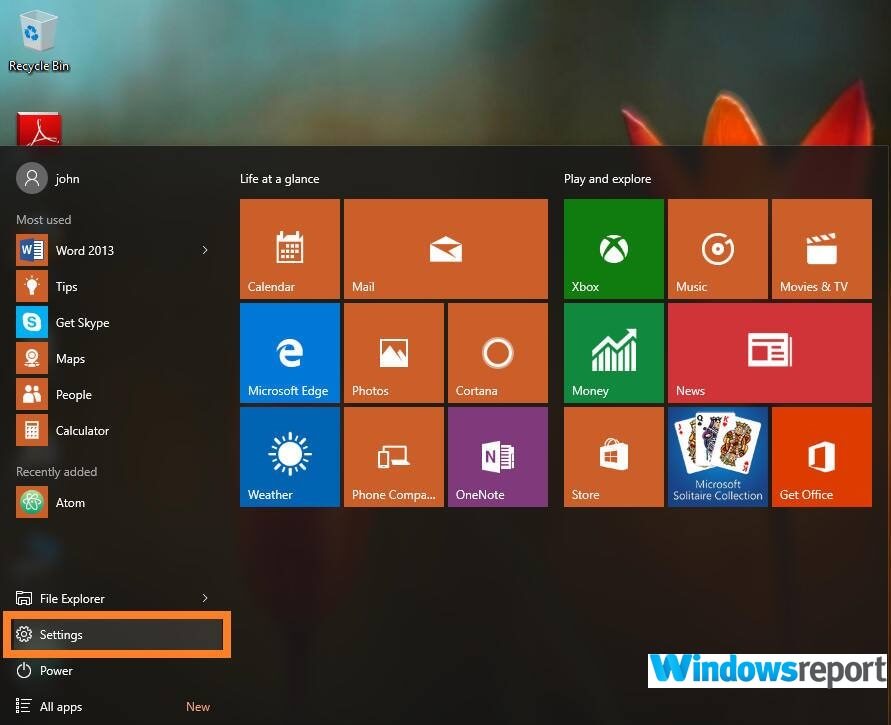Open Settings from the Start menu
891x725 pixels.
click(x=61, y=635)
